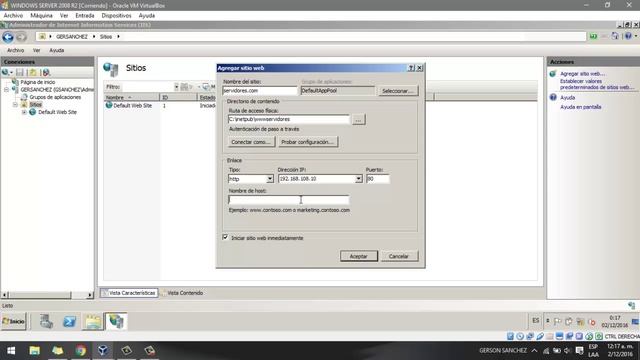
Task: Click the Conectar como button
Action: click(251, 142)
